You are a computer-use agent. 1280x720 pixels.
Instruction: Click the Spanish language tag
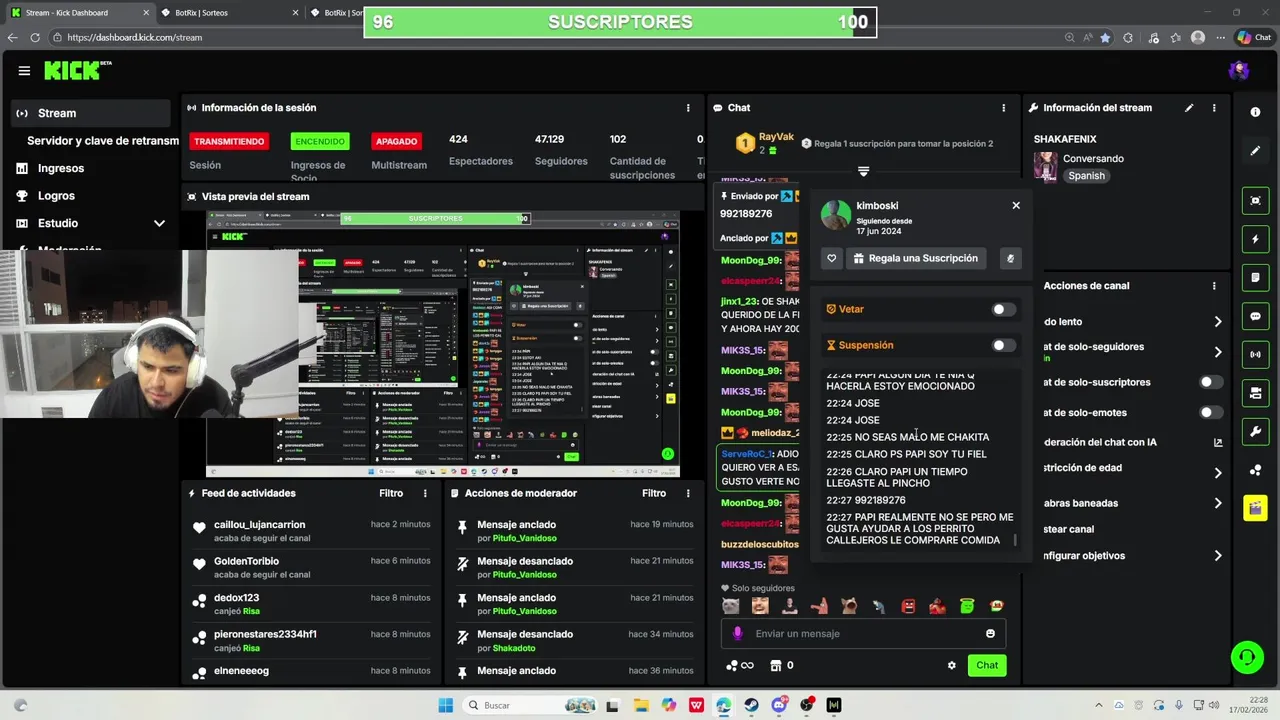(1086, 176)
